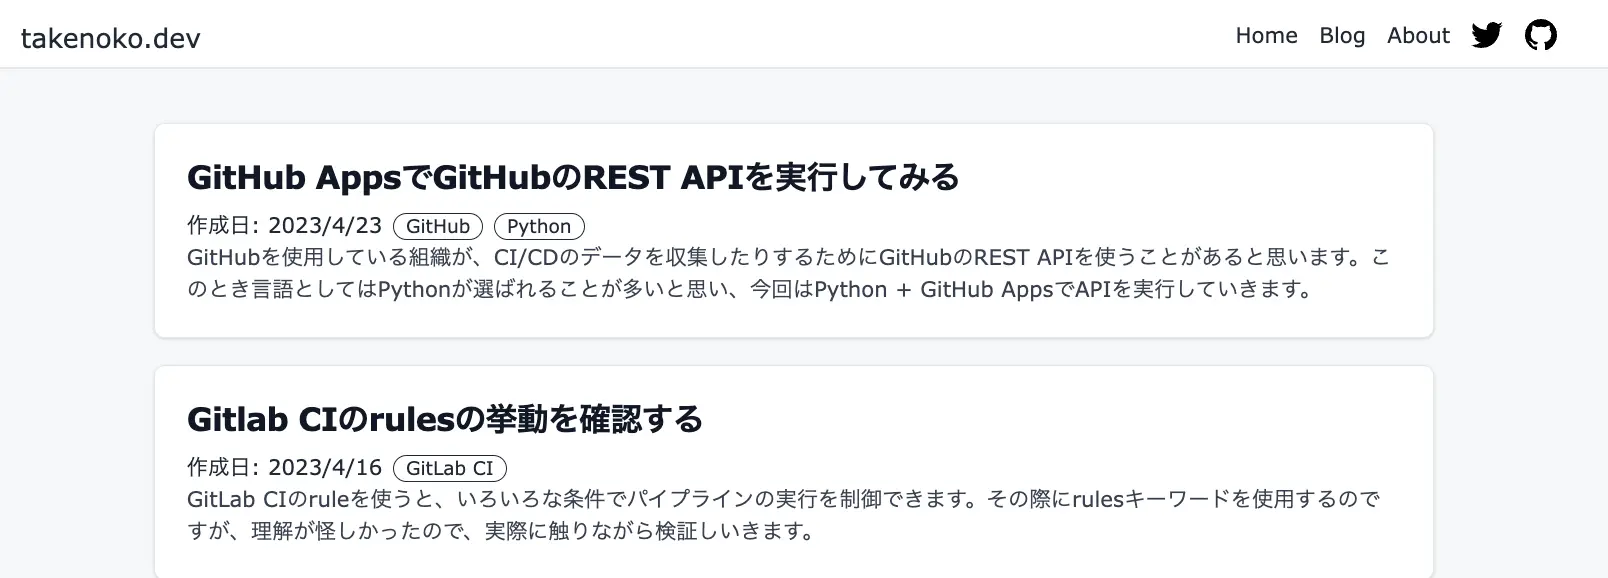Image resolution: width=1608 pixels, height=578 pixels.
Task: Open the Gitlab CI rules post title
Action: click(x=444, y=419)
